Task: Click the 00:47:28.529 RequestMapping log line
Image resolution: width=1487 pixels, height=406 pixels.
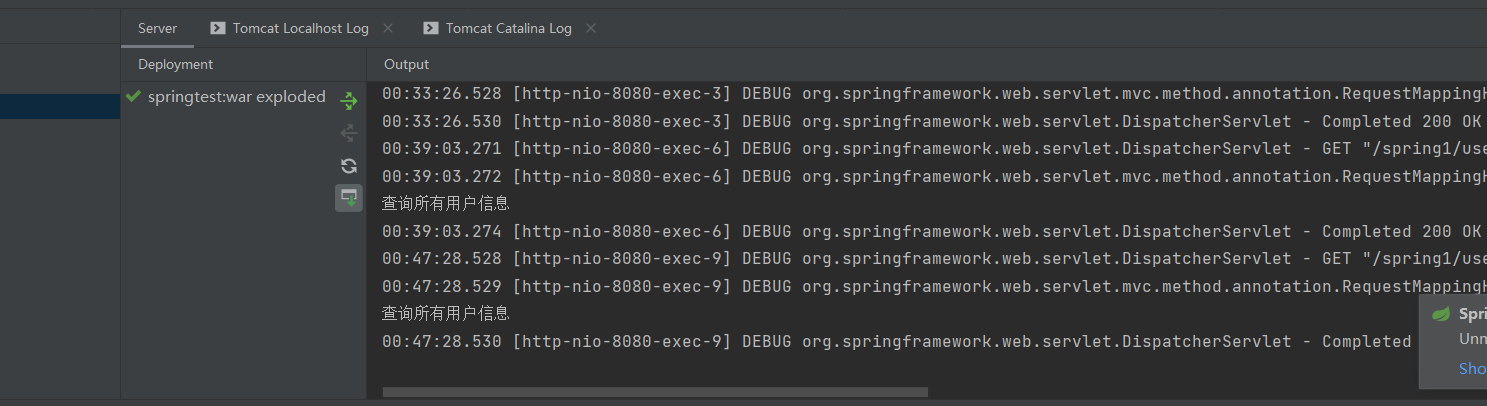Action: tap(934, 286)
